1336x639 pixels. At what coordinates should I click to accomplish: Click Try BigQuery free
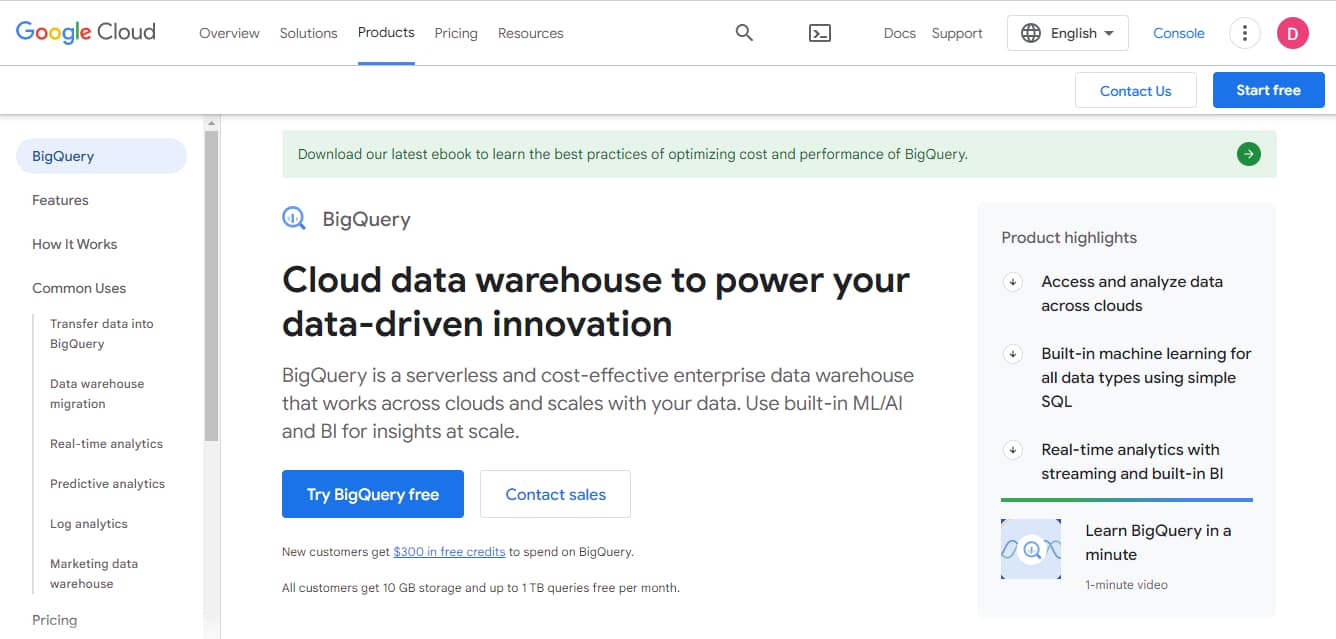click(x=372, y=493)
